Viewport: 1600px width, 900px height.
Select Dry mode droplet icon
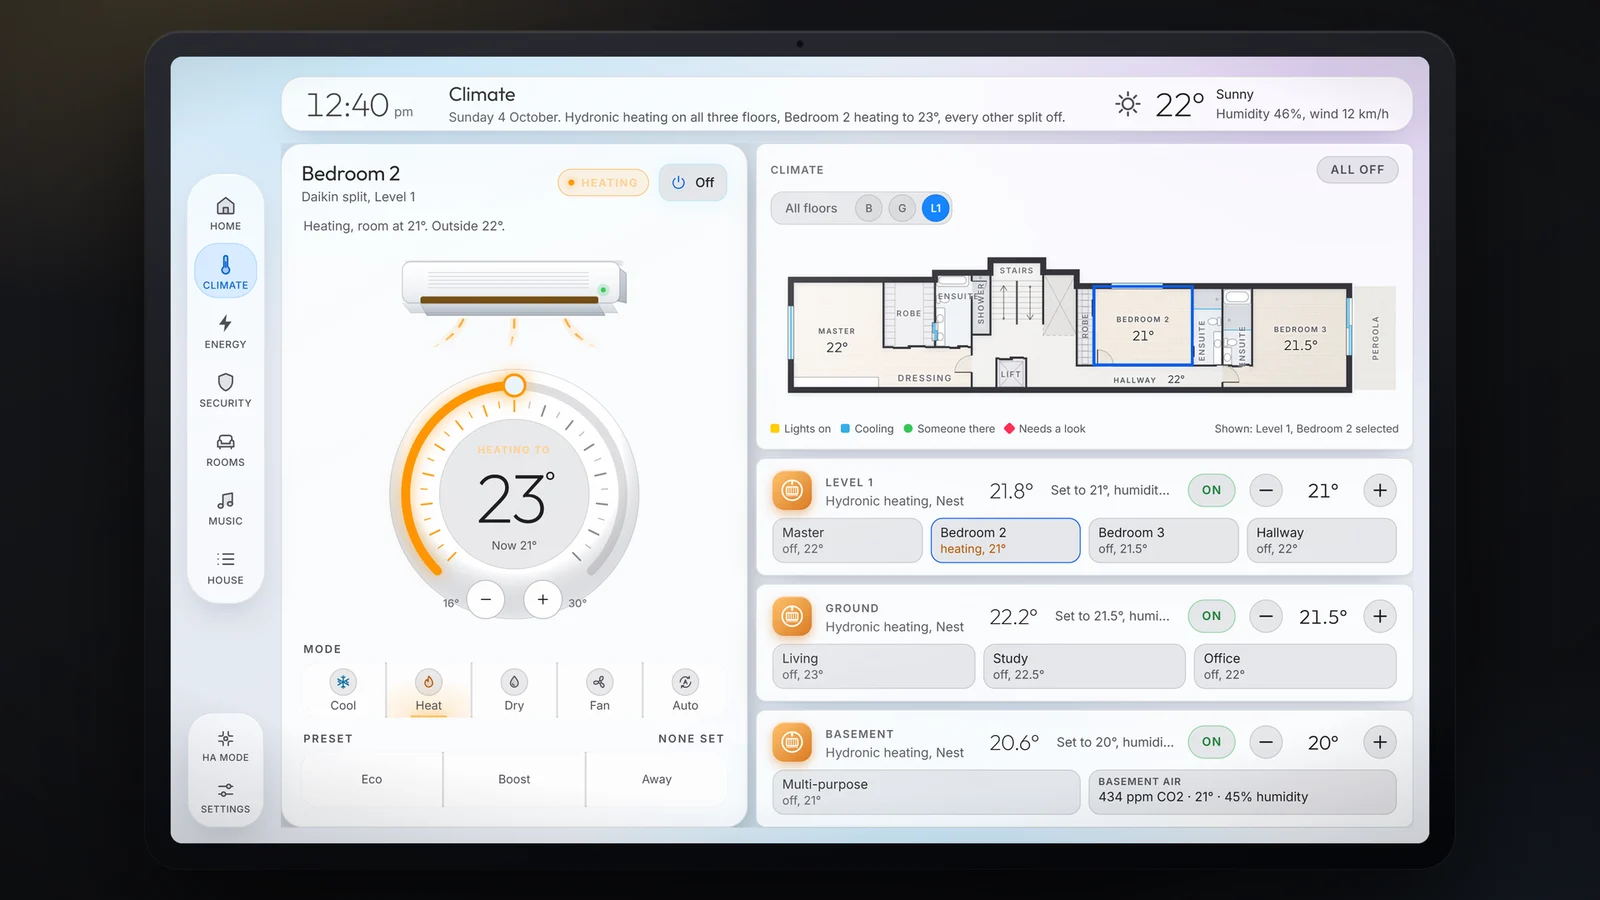pos(514,682)
